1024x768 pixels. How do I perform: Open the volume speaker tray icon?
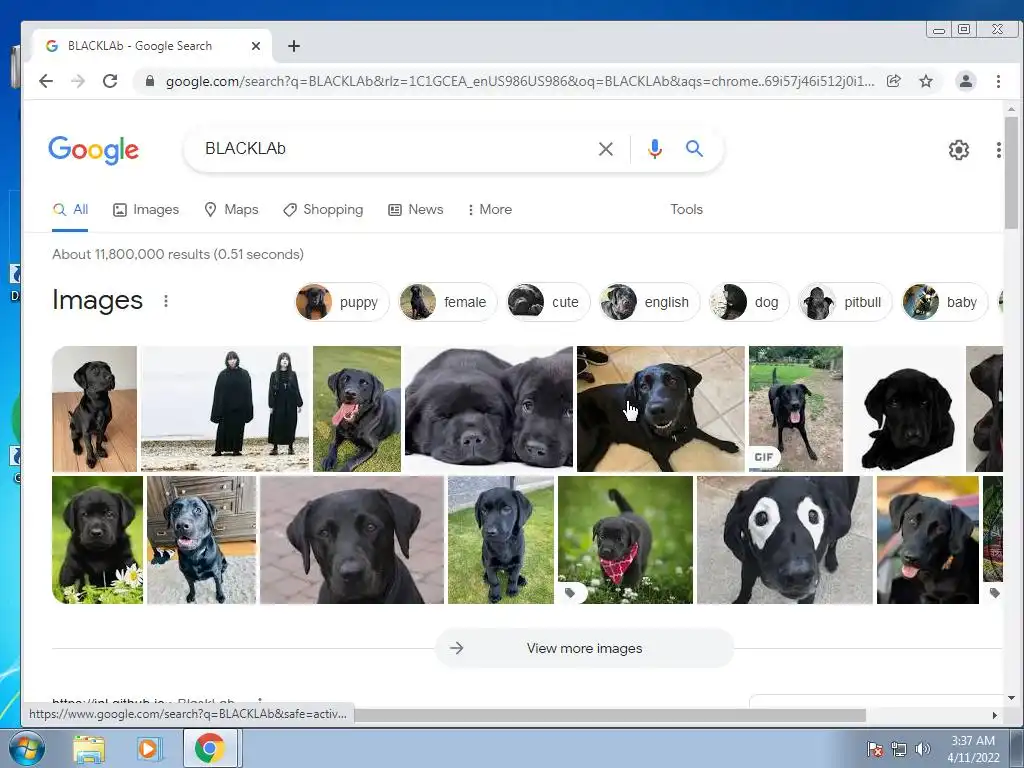[922, 749]
